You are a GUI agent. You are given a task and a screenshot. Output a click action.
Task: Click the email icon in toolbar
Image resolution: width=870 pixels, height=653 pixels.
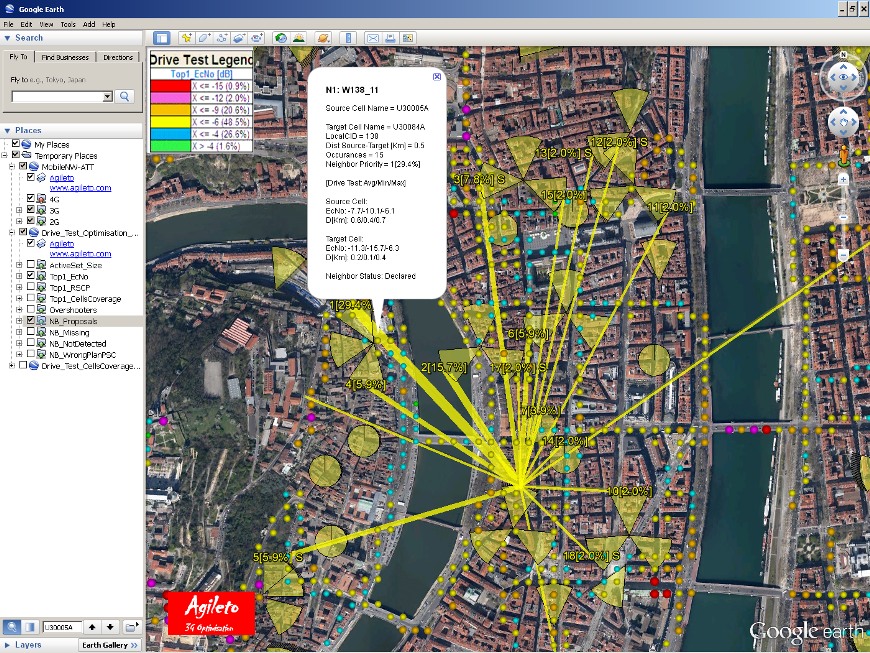pyautogui.click(x=373, y=38)
